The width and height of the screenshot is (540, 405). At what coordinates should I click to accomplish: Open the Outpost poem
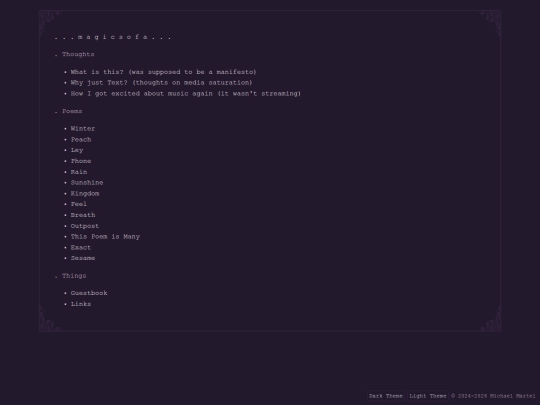pos(85,226)
